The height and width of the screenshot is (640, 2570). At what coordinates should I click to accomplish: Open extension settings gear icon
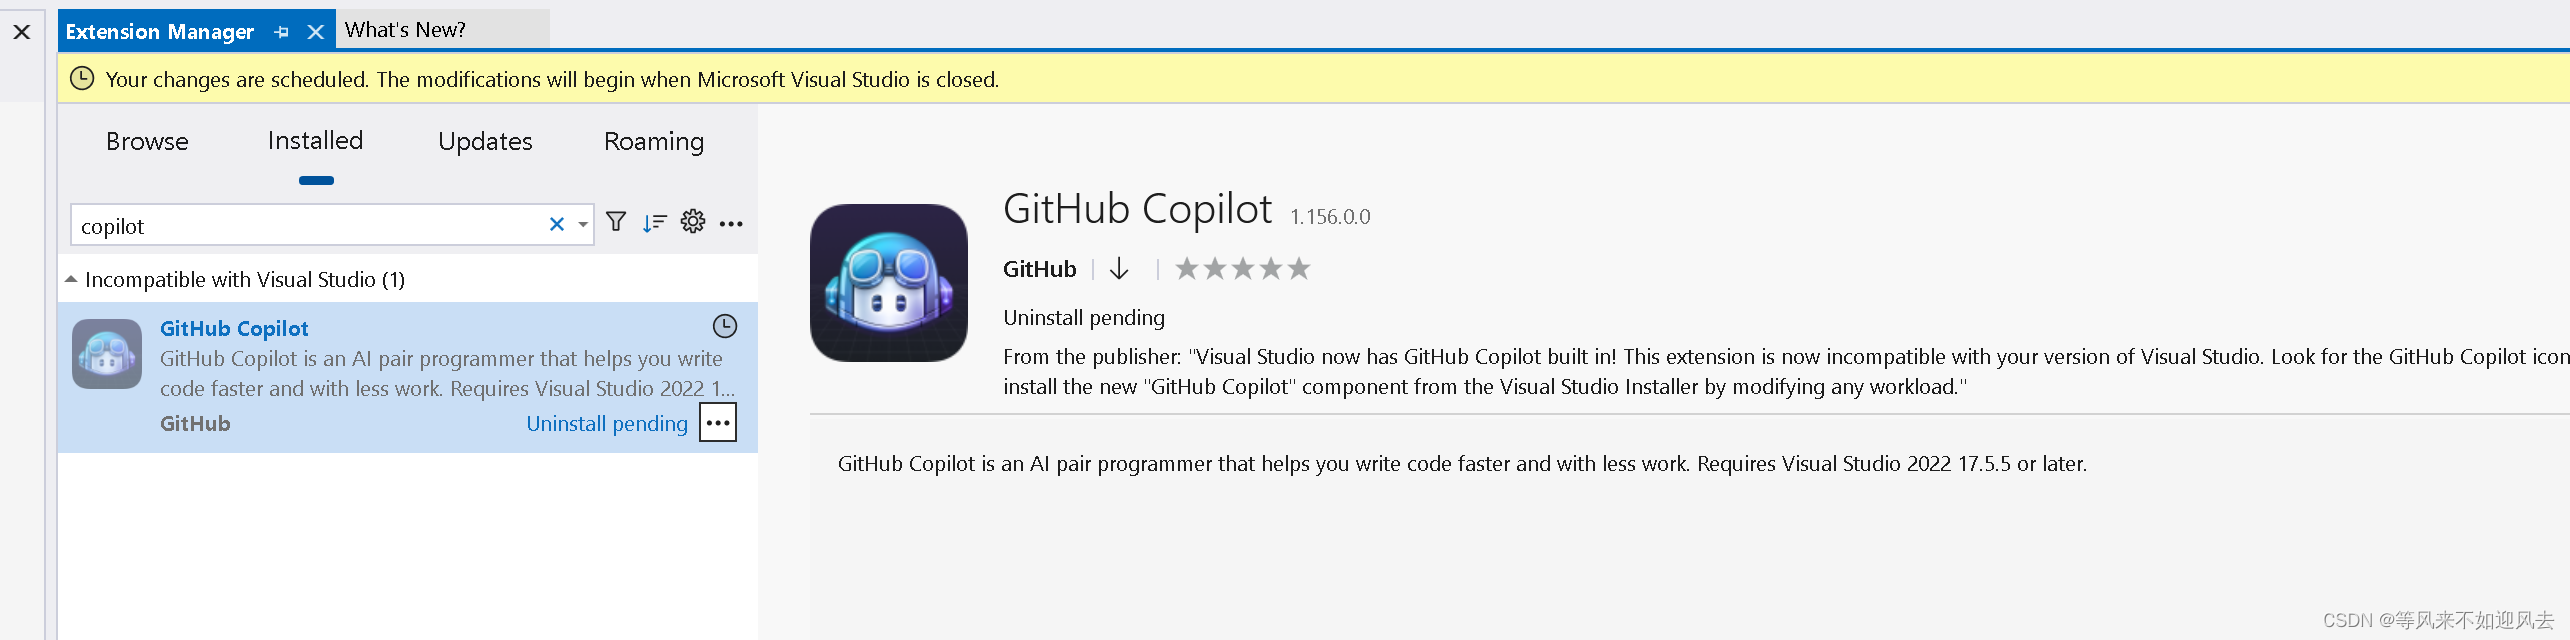[x=693, y=222]
